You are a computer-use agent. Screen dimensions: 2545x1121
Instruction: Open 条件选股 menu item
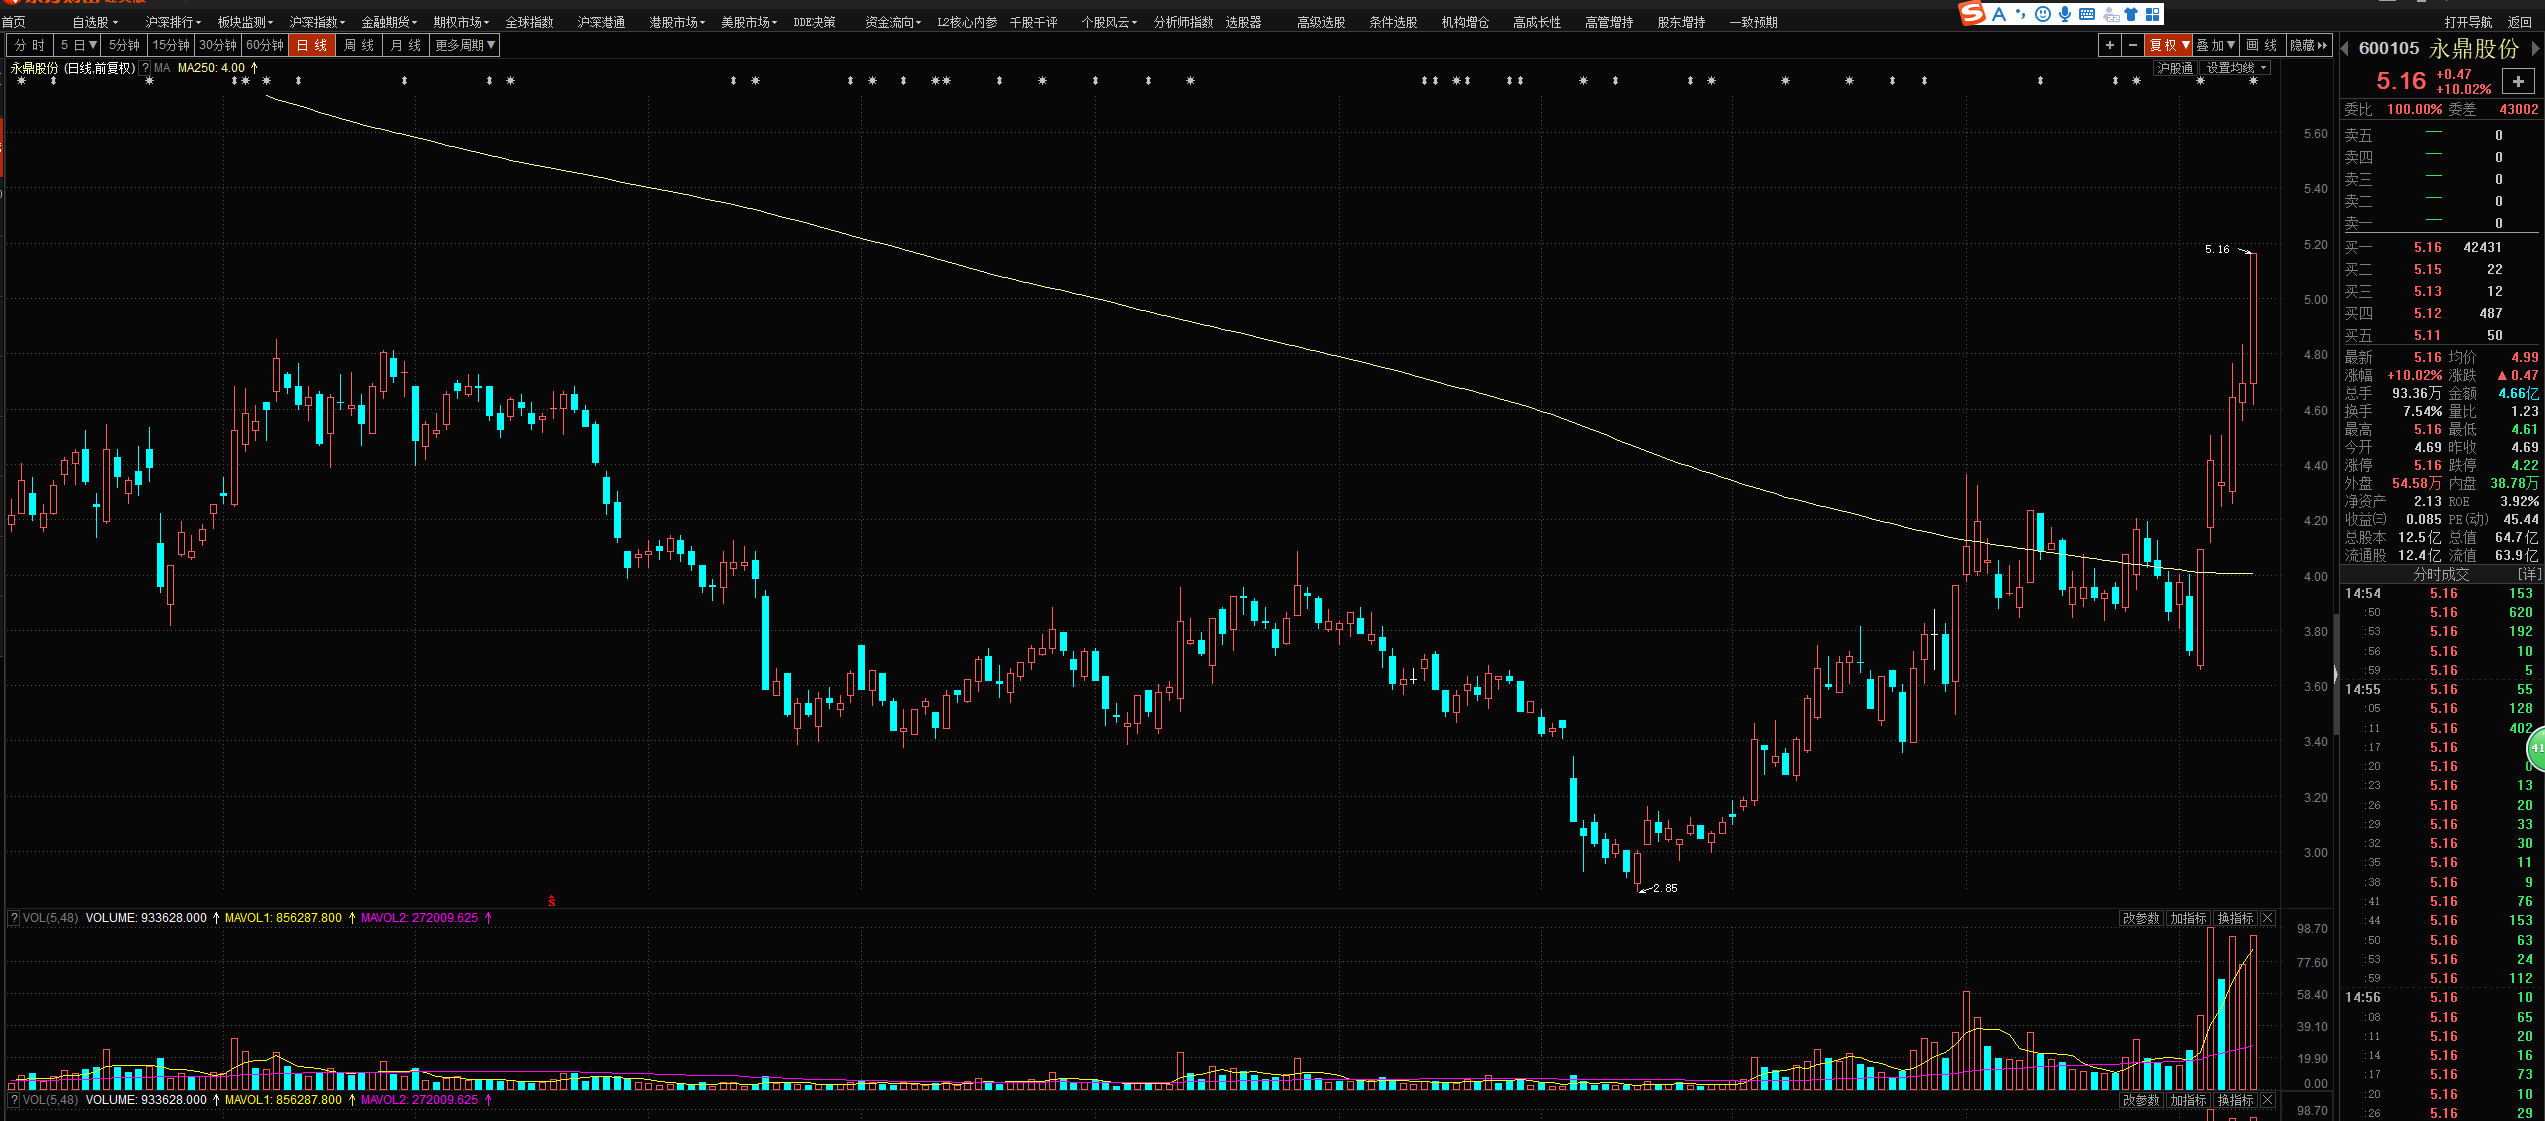1393,22
